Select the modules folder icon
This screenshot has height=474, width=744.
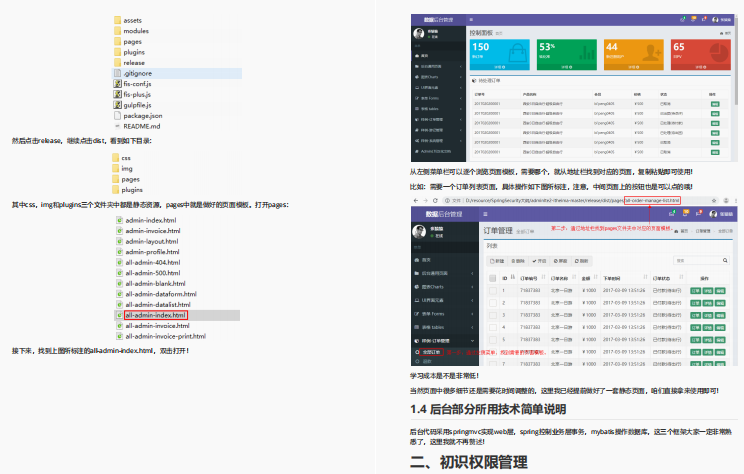117,30
